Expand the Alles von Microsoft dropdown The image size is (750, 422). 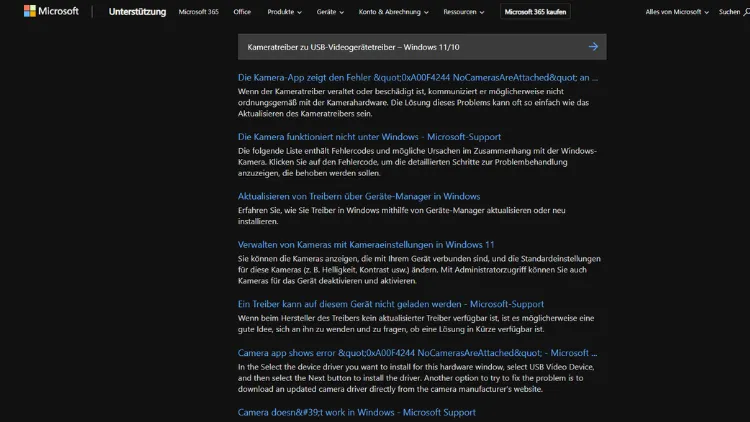tap(677, 12)
